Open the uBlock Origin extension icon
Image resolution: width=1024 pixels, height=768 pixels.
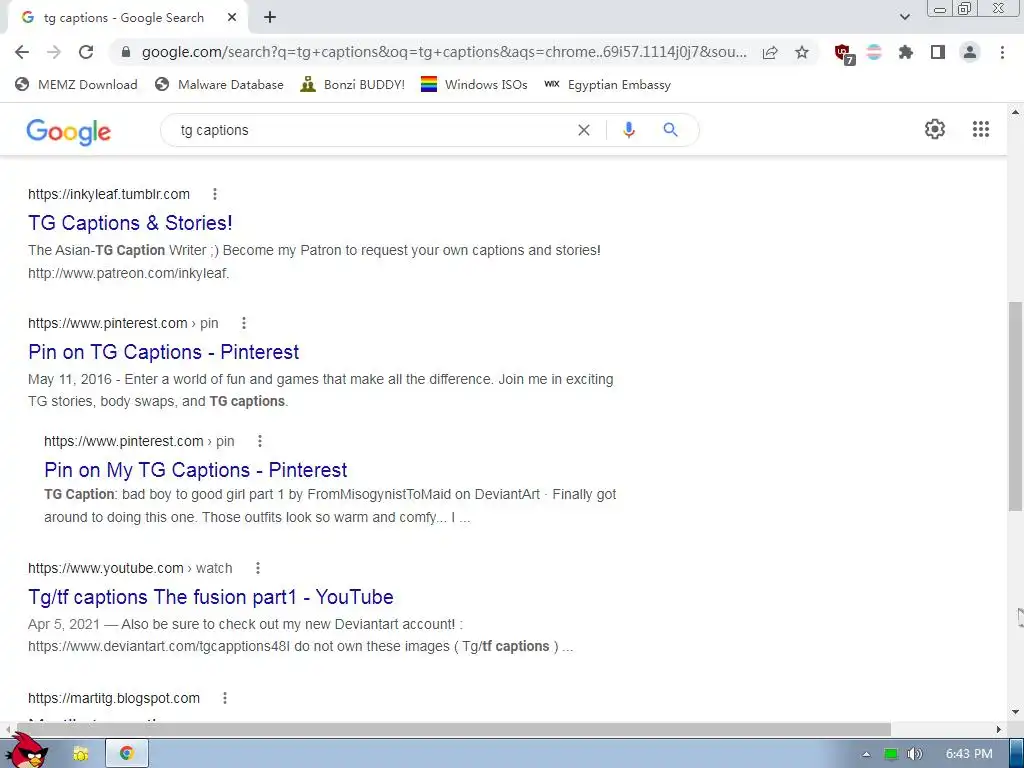pyautogui.click(x=844, y=53)
